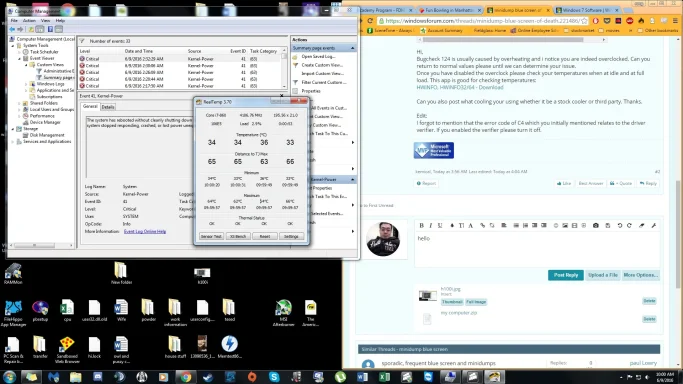Viewport: 683px width, 384px height.
Task: Collapse Summary page events actions section
Action: coord(352,48)
